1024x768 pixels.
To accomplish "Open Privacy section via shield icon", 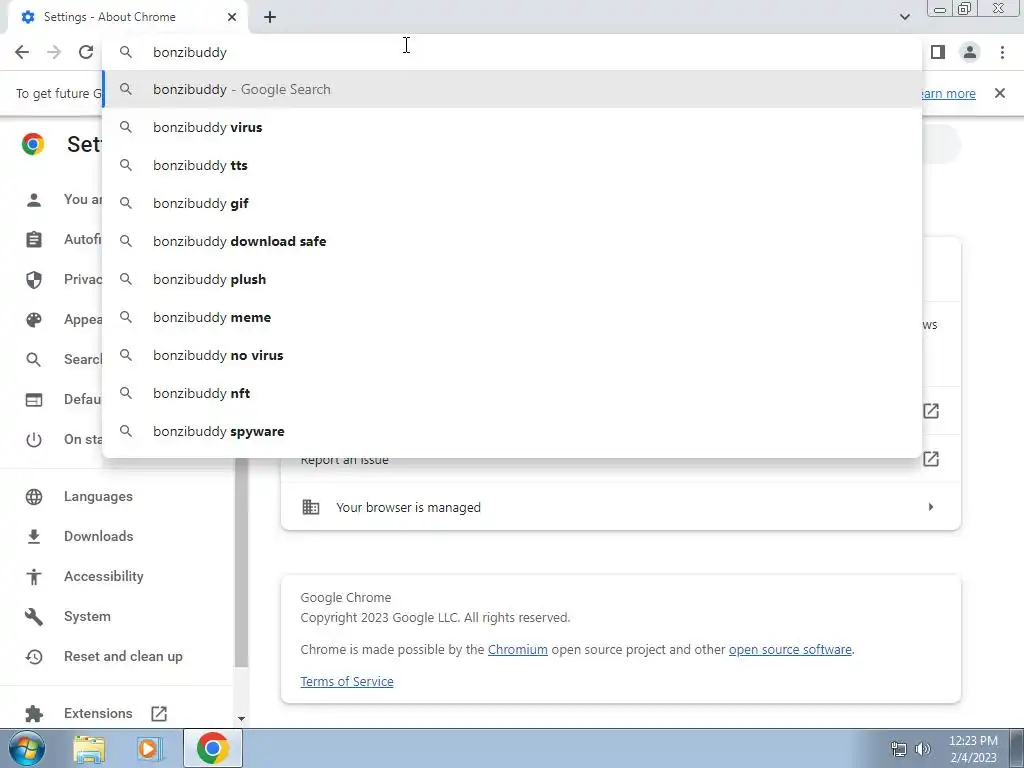I will 33,280.
